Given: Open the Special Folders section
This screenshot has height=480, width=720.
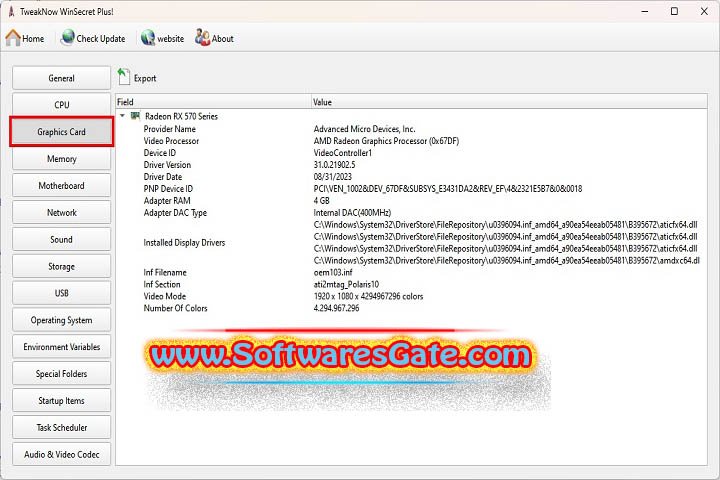Looking at the screenshot, I should [61, 374].
